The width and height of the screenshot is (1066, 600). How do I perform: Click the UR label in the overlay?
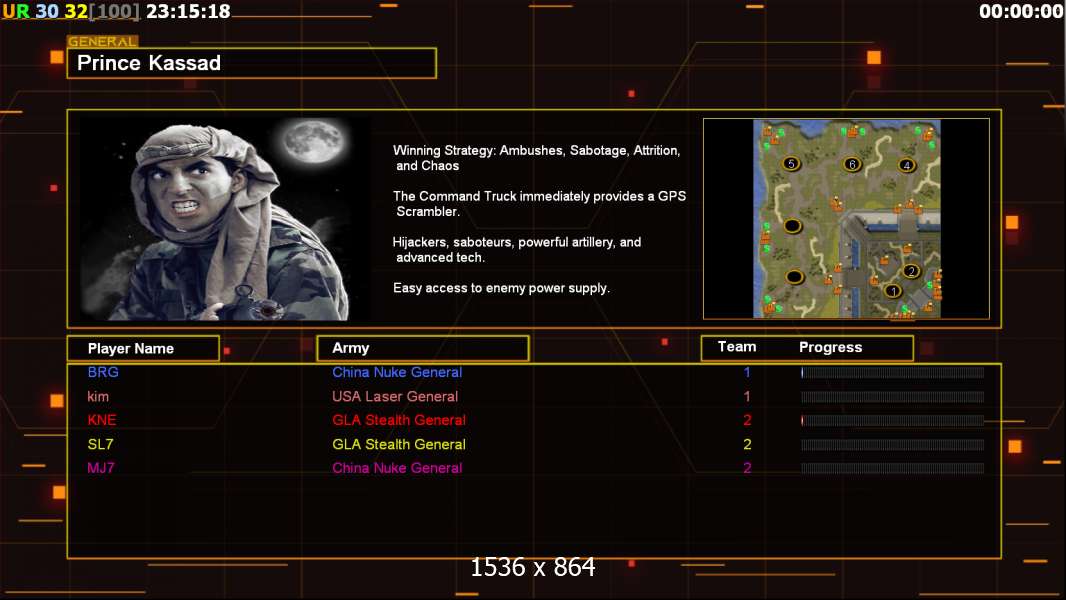pyautogui.click(x=16, y=12)
